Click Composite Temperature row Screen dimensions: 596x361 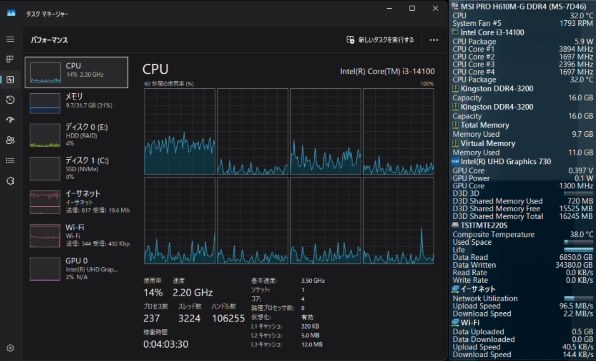[x=522, y=234]
